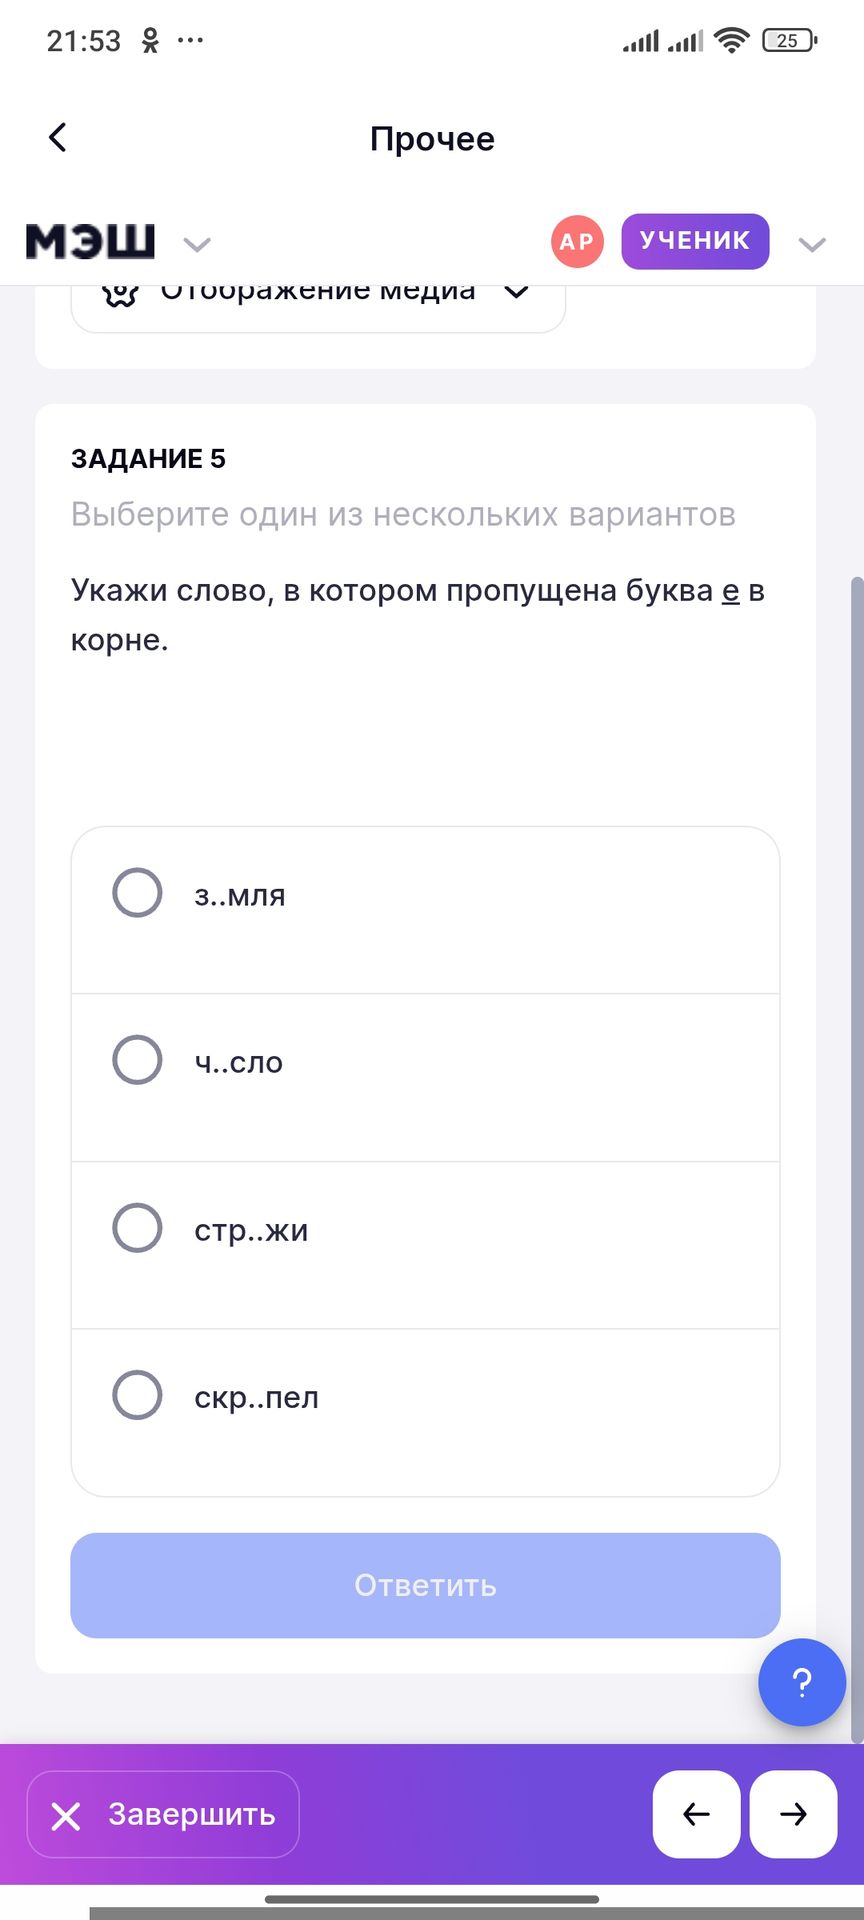
Task: Tap the Wi-Fi status icon
Action: (x=732, y=41)
